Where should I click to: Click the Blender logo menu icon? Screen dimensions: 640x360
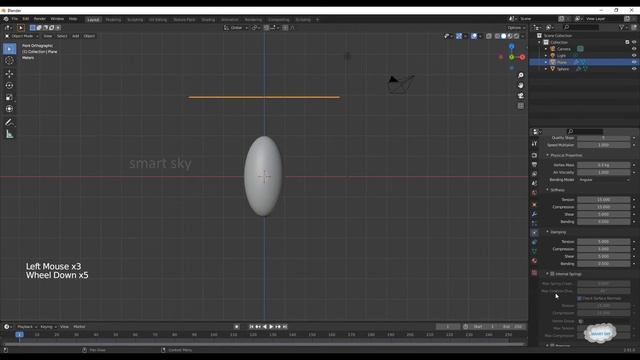6,19
